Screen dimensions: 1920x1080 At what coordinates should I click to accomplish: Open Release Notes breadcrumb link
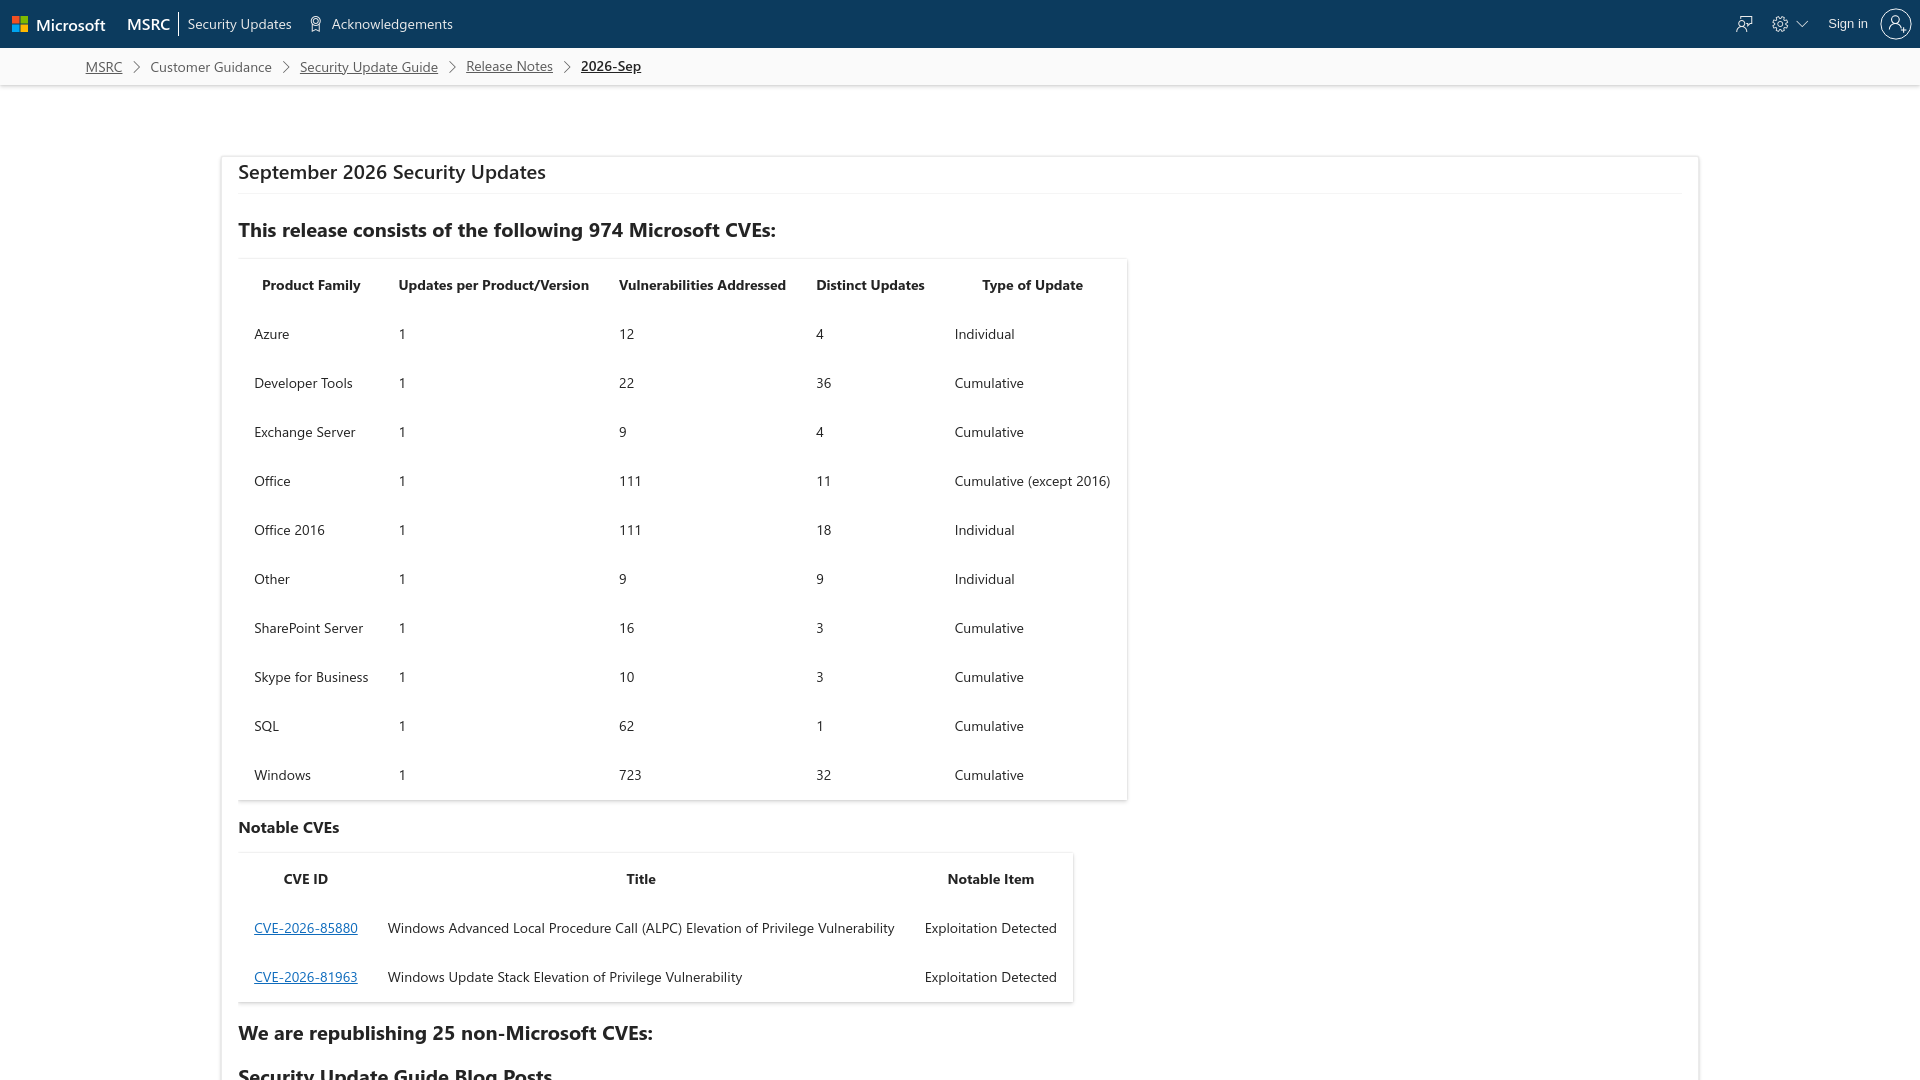509,66
